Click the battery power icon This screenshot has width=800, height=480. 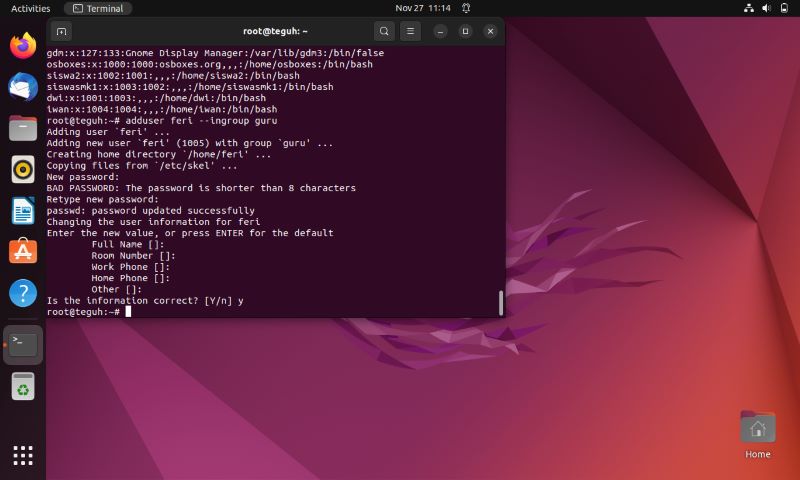(x=784, y=8)
